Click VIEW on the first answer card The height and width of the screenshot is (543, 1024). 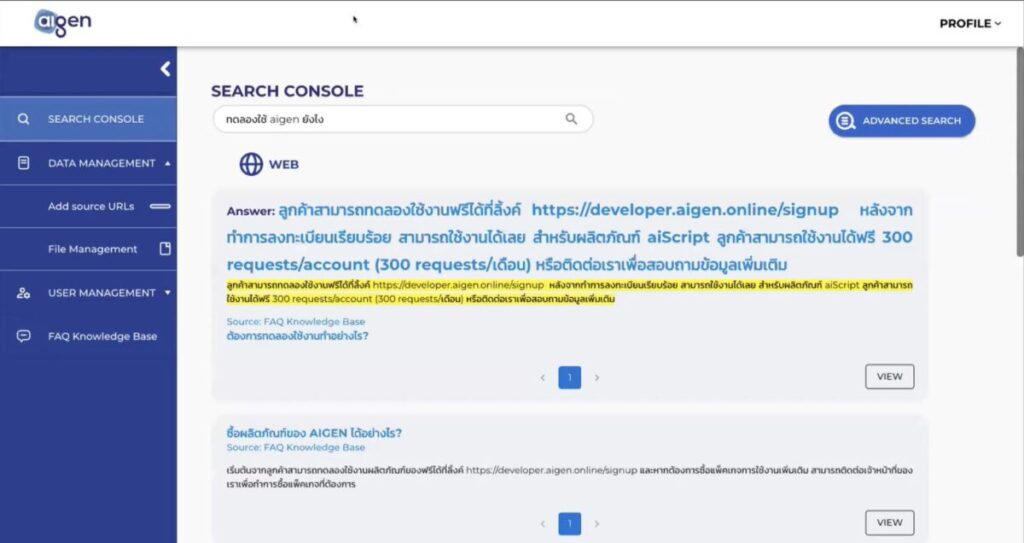tap(889, 376)
